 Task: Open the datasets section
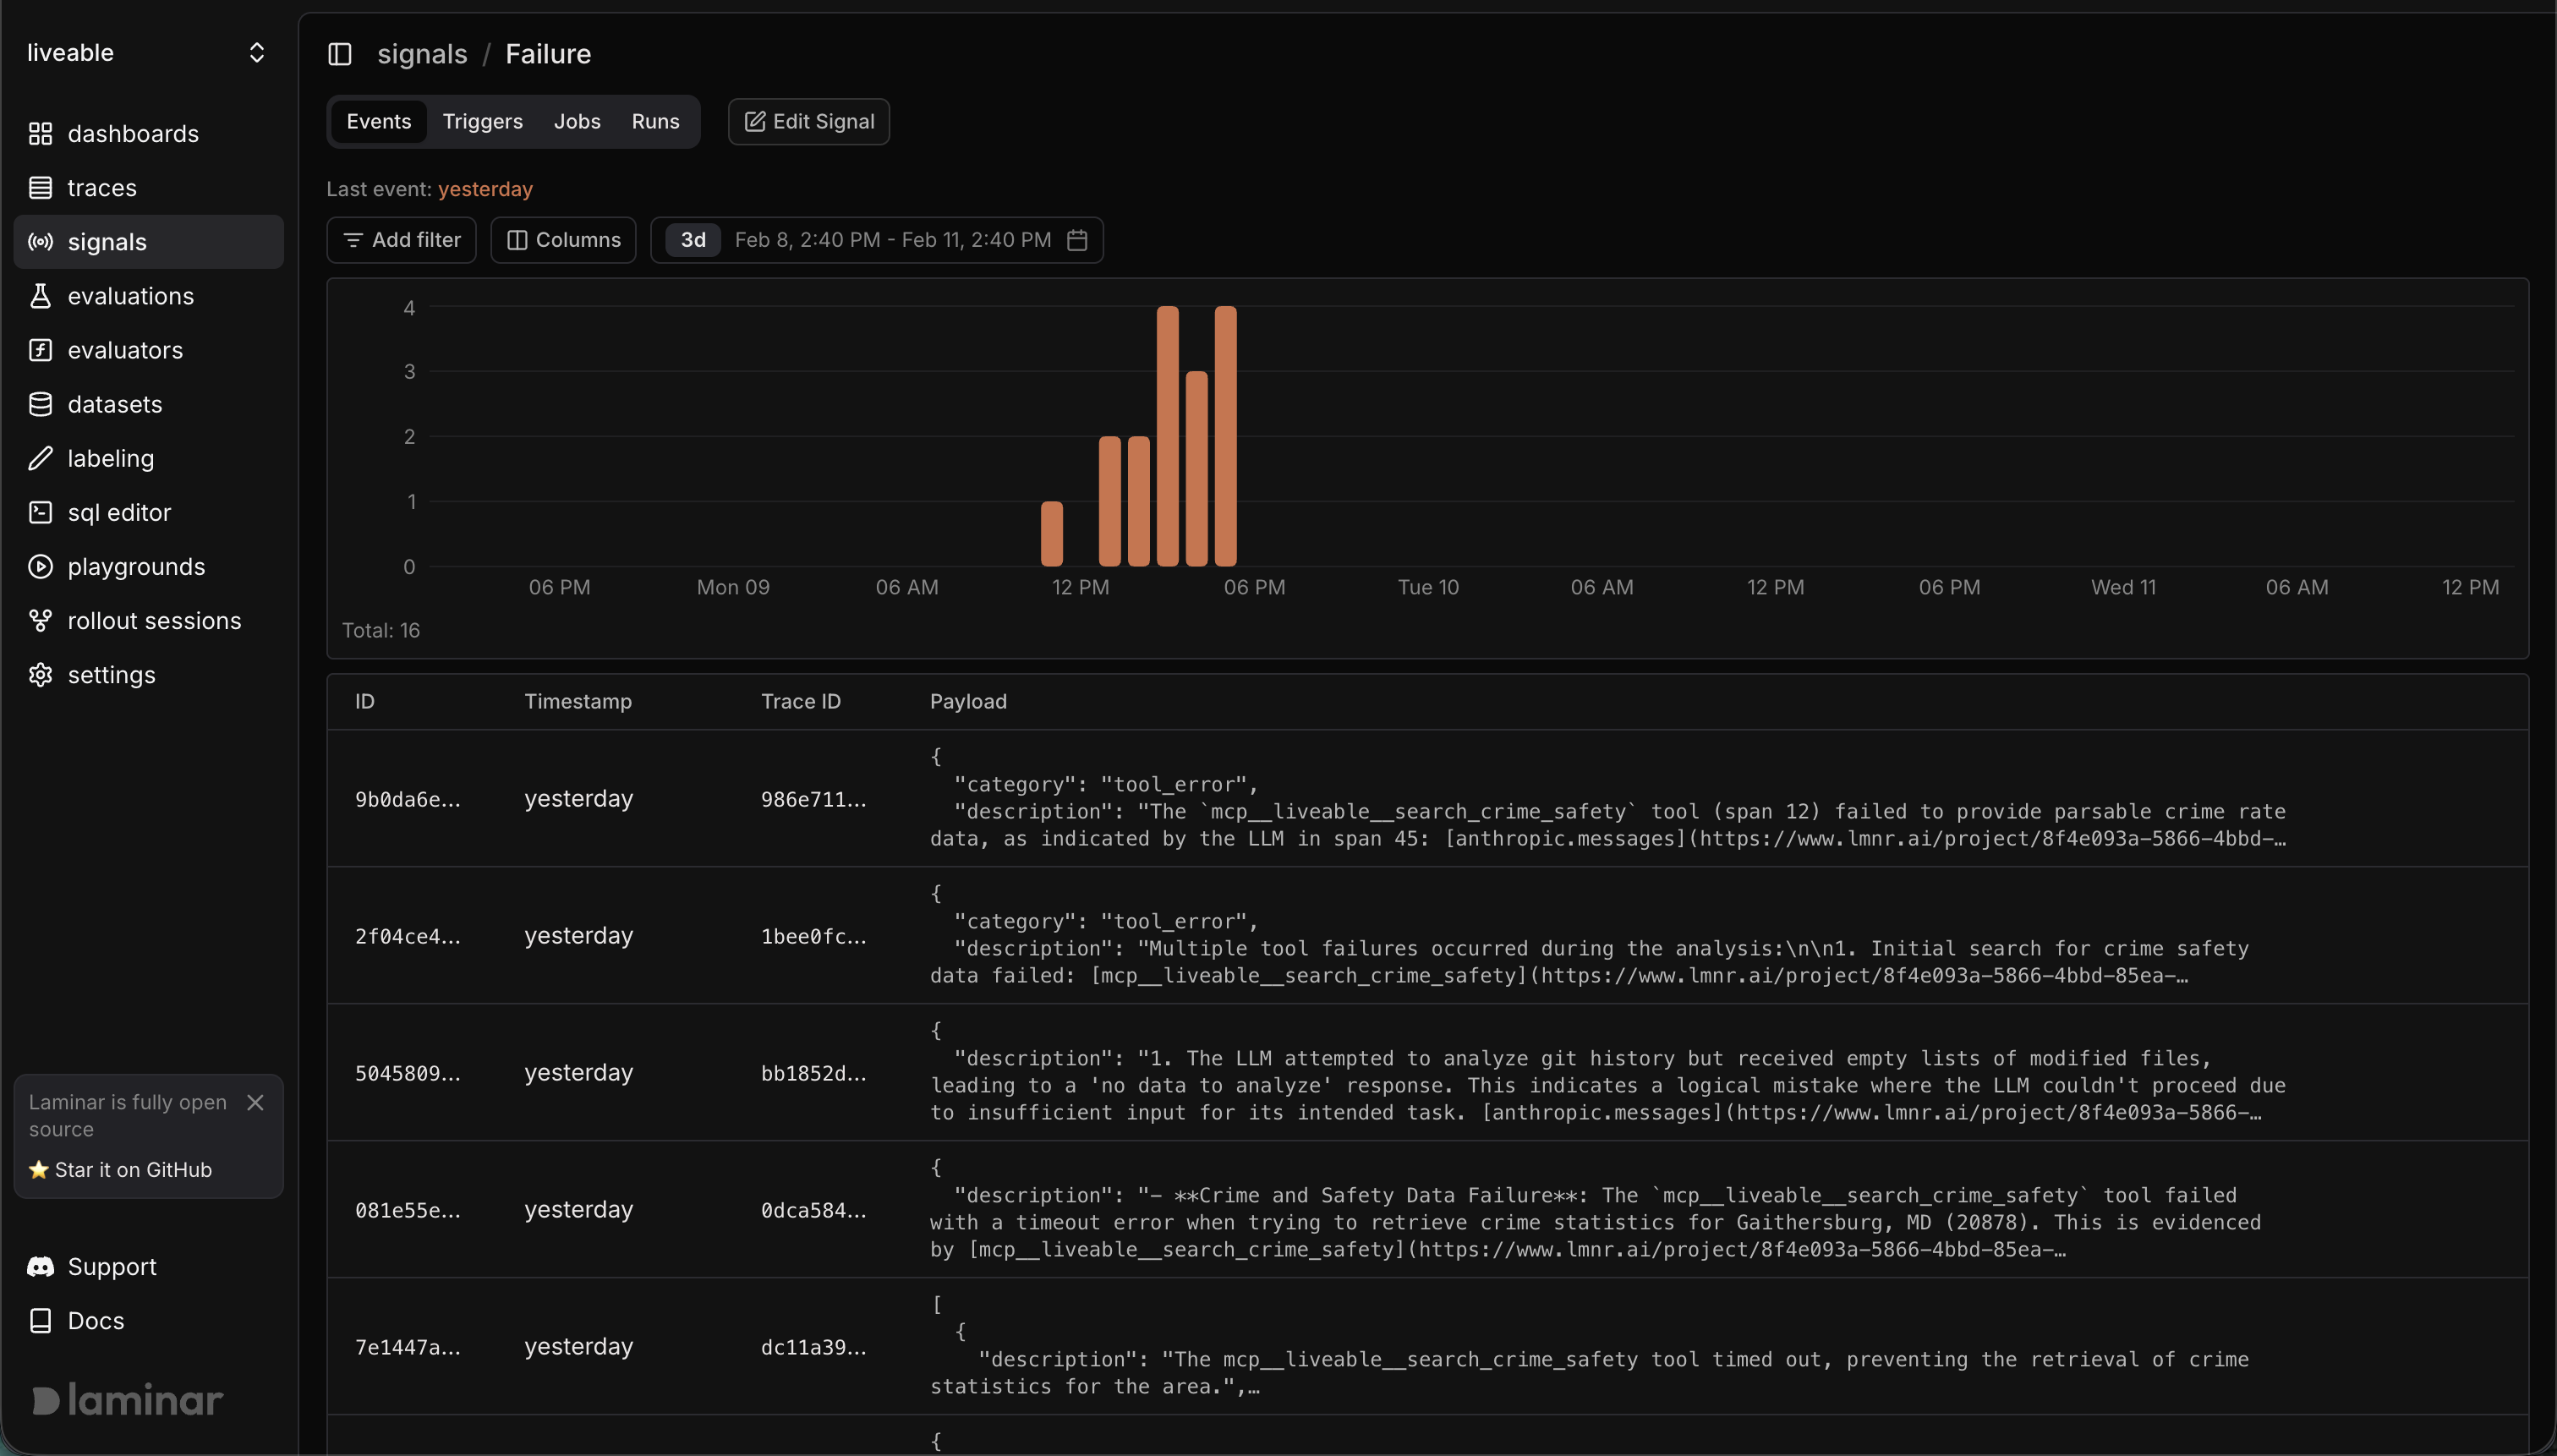click(114, 403)
